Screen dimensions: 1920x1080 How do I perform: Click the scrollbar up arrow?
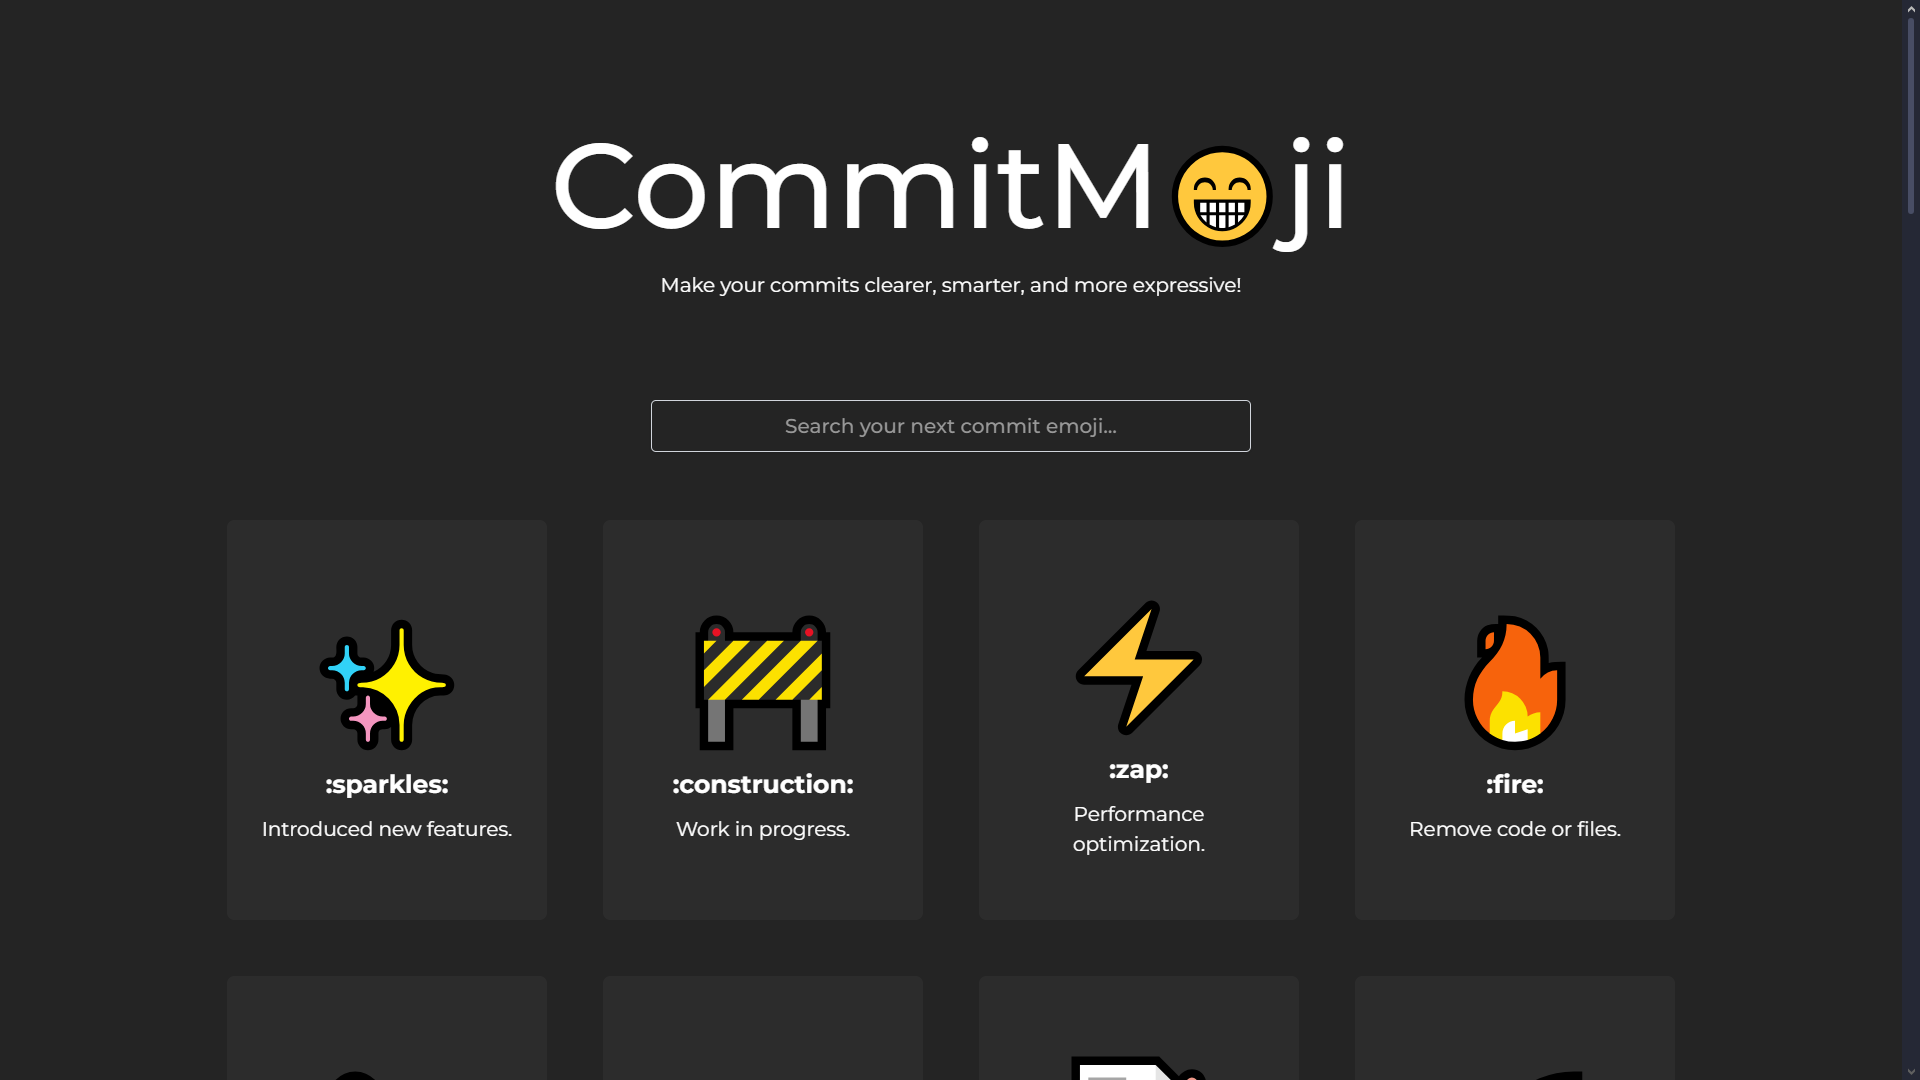(x=1911, y=8)
